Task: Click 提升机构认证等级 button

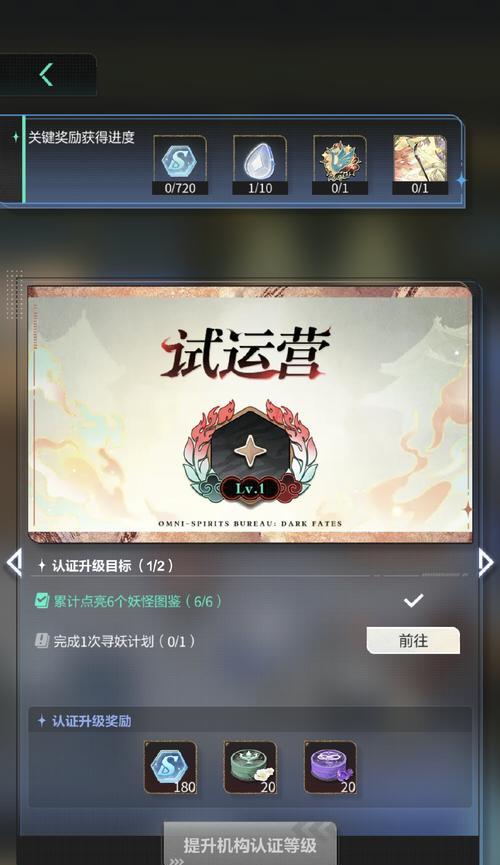Action: pyautogui.click(x=250, y=845)
